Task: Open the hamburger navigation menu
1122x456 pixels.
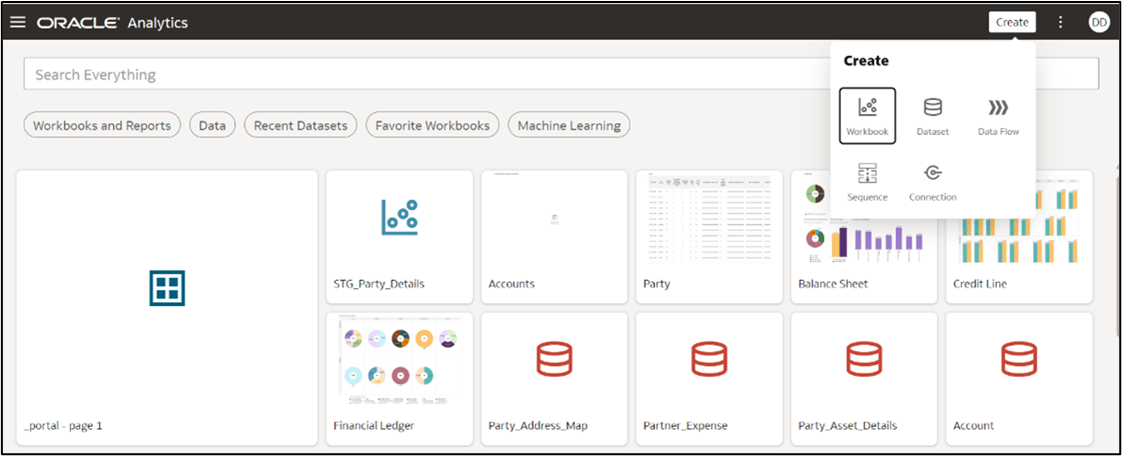Action: tap(18, 22)
